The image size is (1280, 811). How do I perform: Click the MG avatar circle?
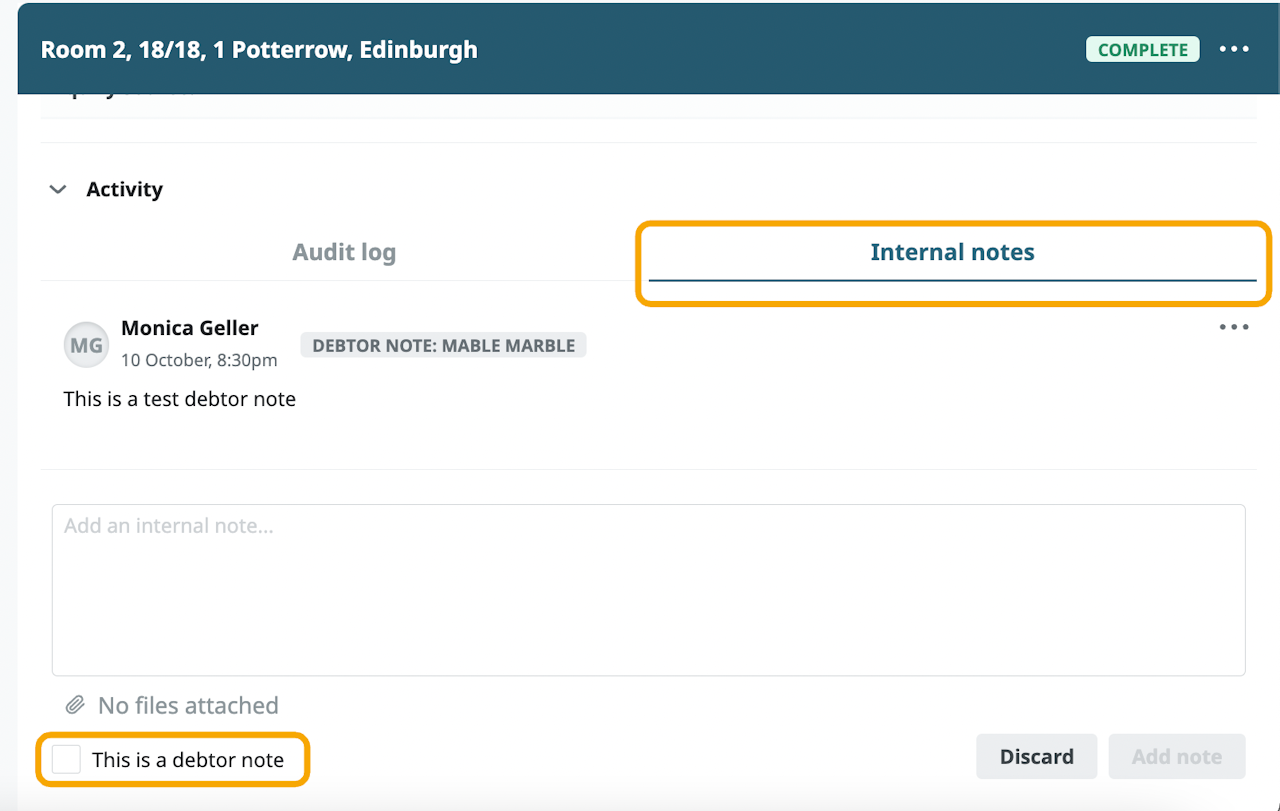86,345
